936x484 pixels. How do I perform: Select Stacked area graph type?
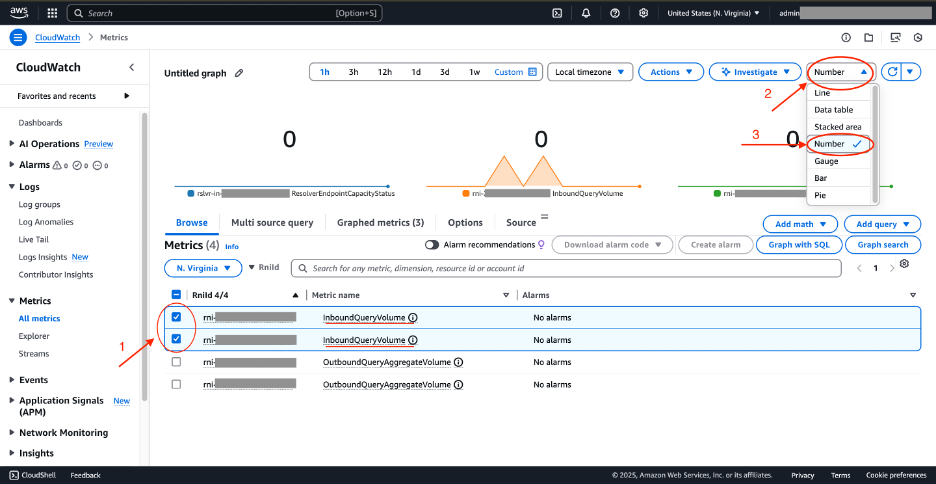coord(839,127)
